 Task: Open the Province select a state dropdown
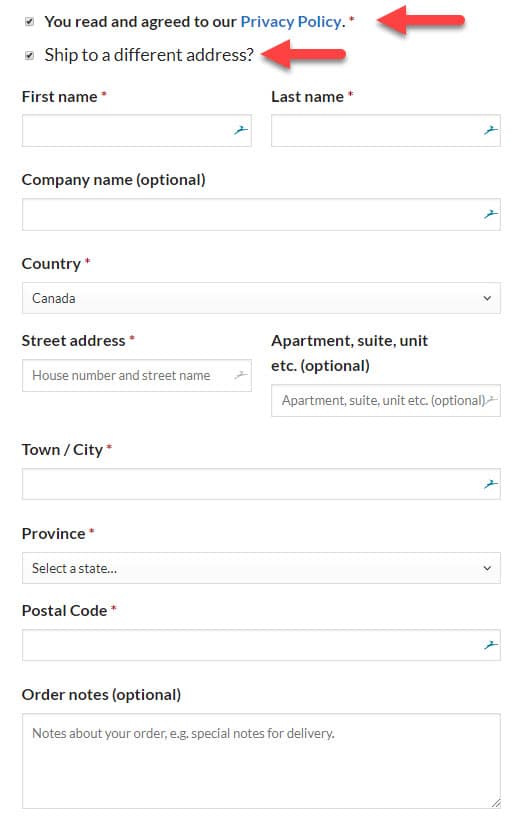pyautogui.click(x=261, y=568)
